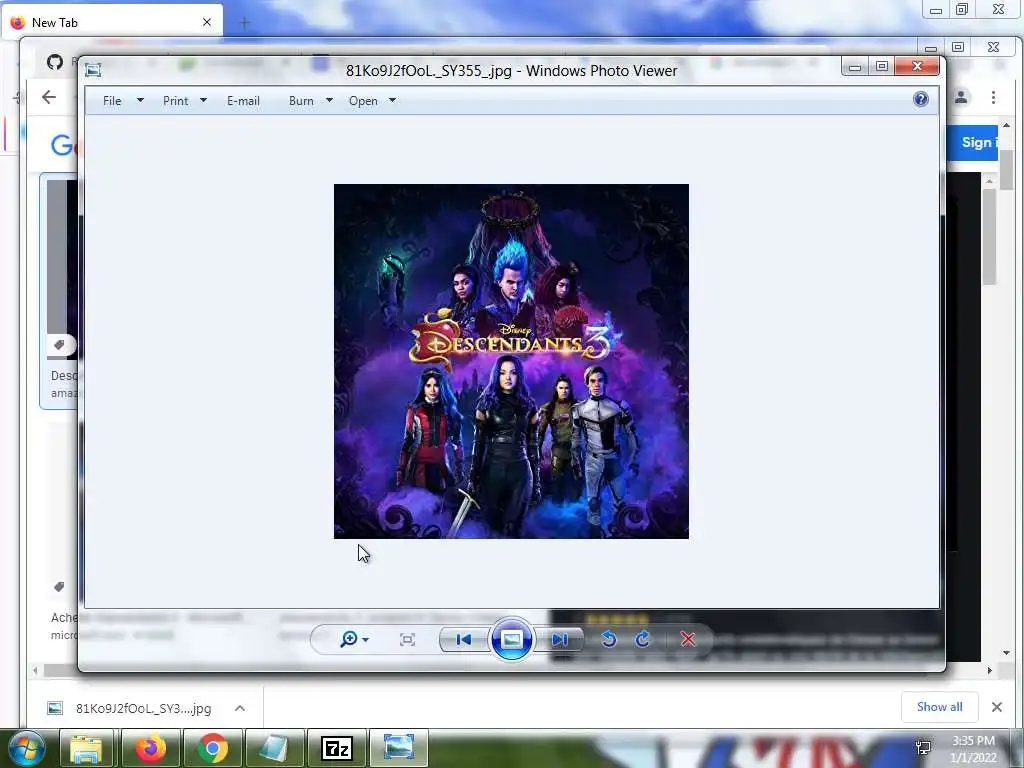This screenshot has width=1024, height=768.
Task: Click the GitHub icon in Chrome
Action: pyautogui.click(x=55, y=62)
